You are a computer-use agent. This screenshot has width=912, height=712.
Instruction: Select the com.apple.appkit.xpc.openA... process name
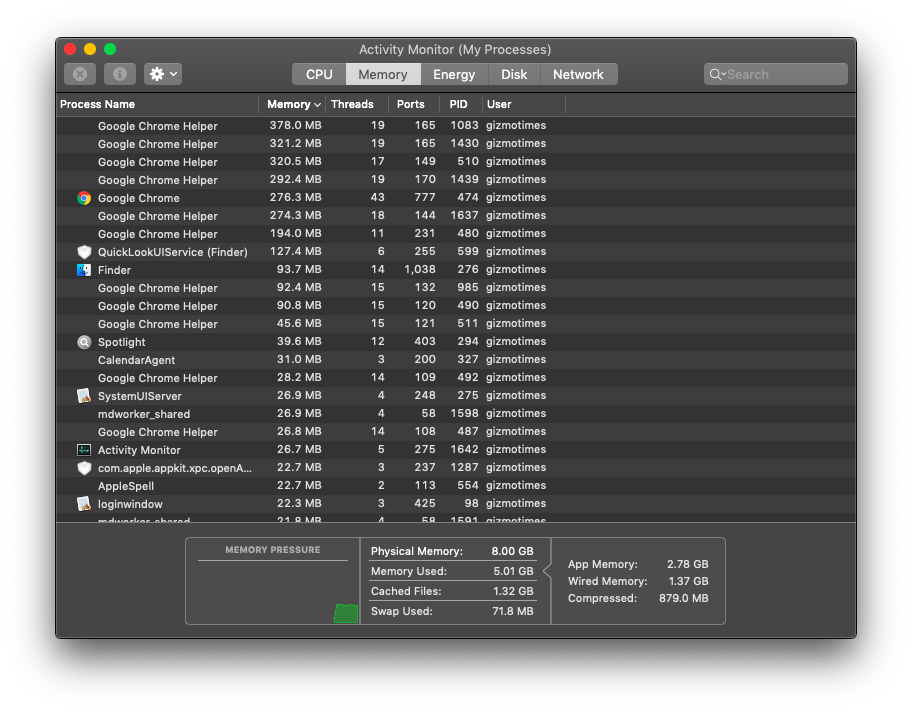pos(174,468)
